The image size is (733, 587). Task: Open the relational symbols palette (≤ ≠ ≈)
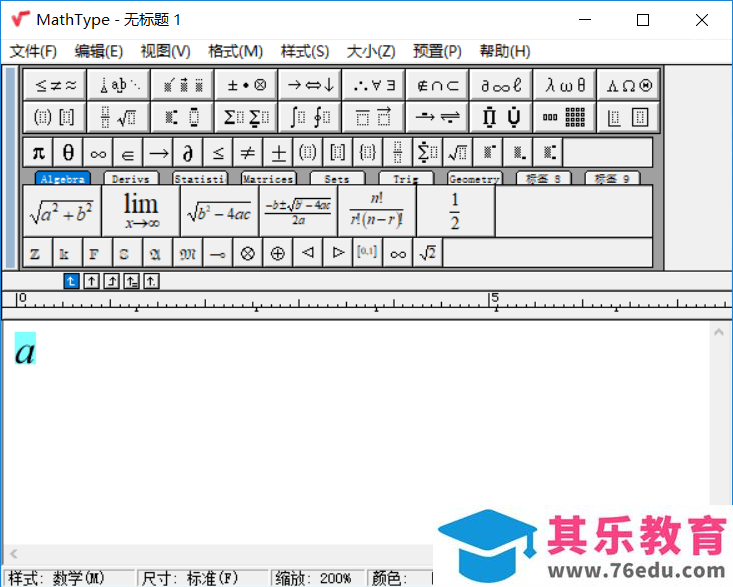pyautogui.click(x=55, y=85)
